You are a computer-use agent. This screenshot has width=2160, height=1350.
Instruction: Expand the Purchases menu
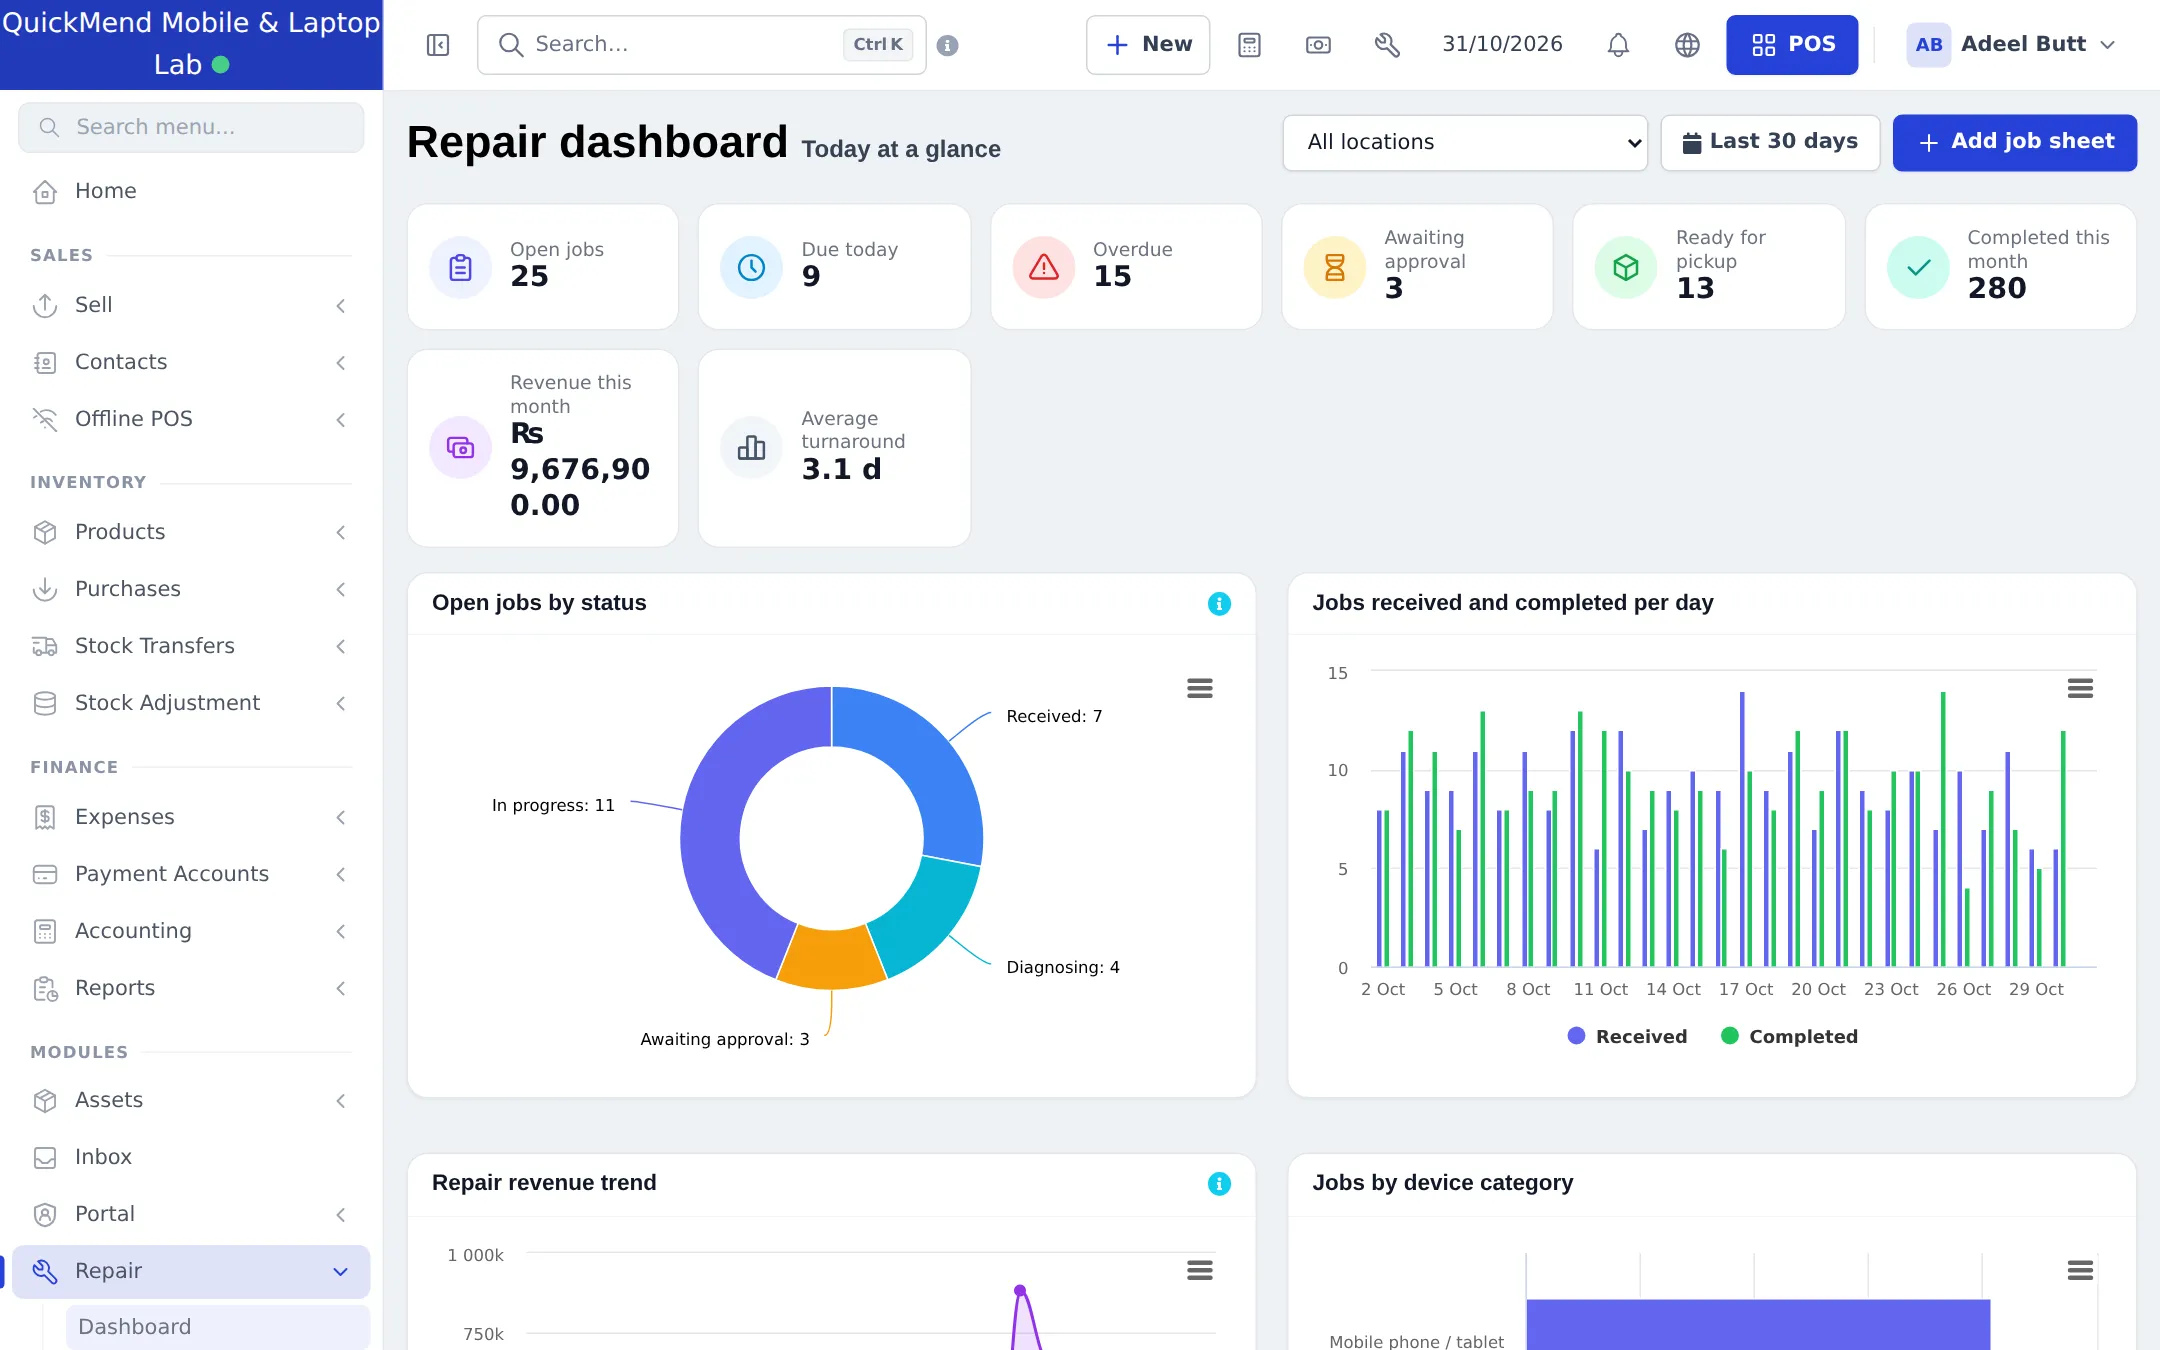coord(190,589)
